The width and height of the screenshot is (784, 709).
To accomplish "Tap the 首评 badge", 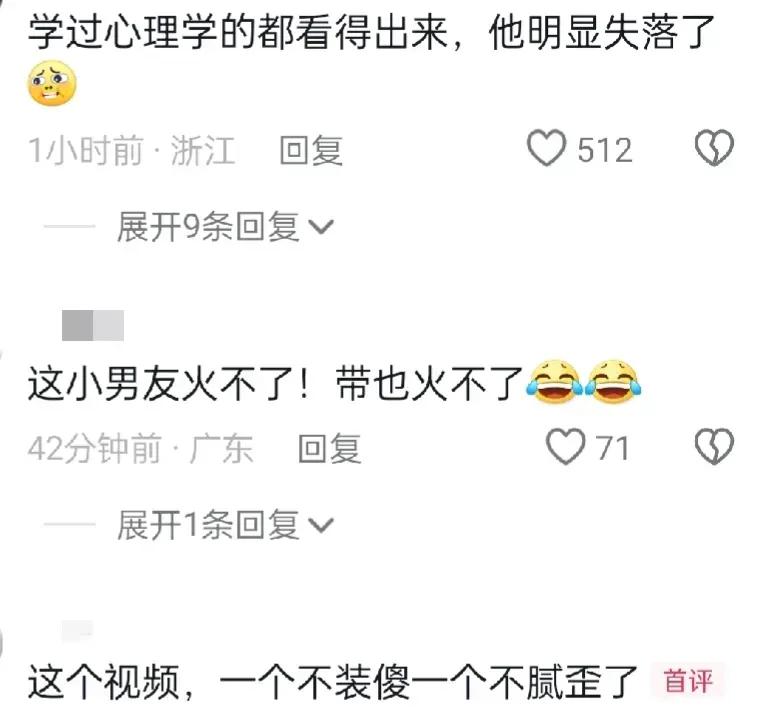I will (x=688, y=680).
